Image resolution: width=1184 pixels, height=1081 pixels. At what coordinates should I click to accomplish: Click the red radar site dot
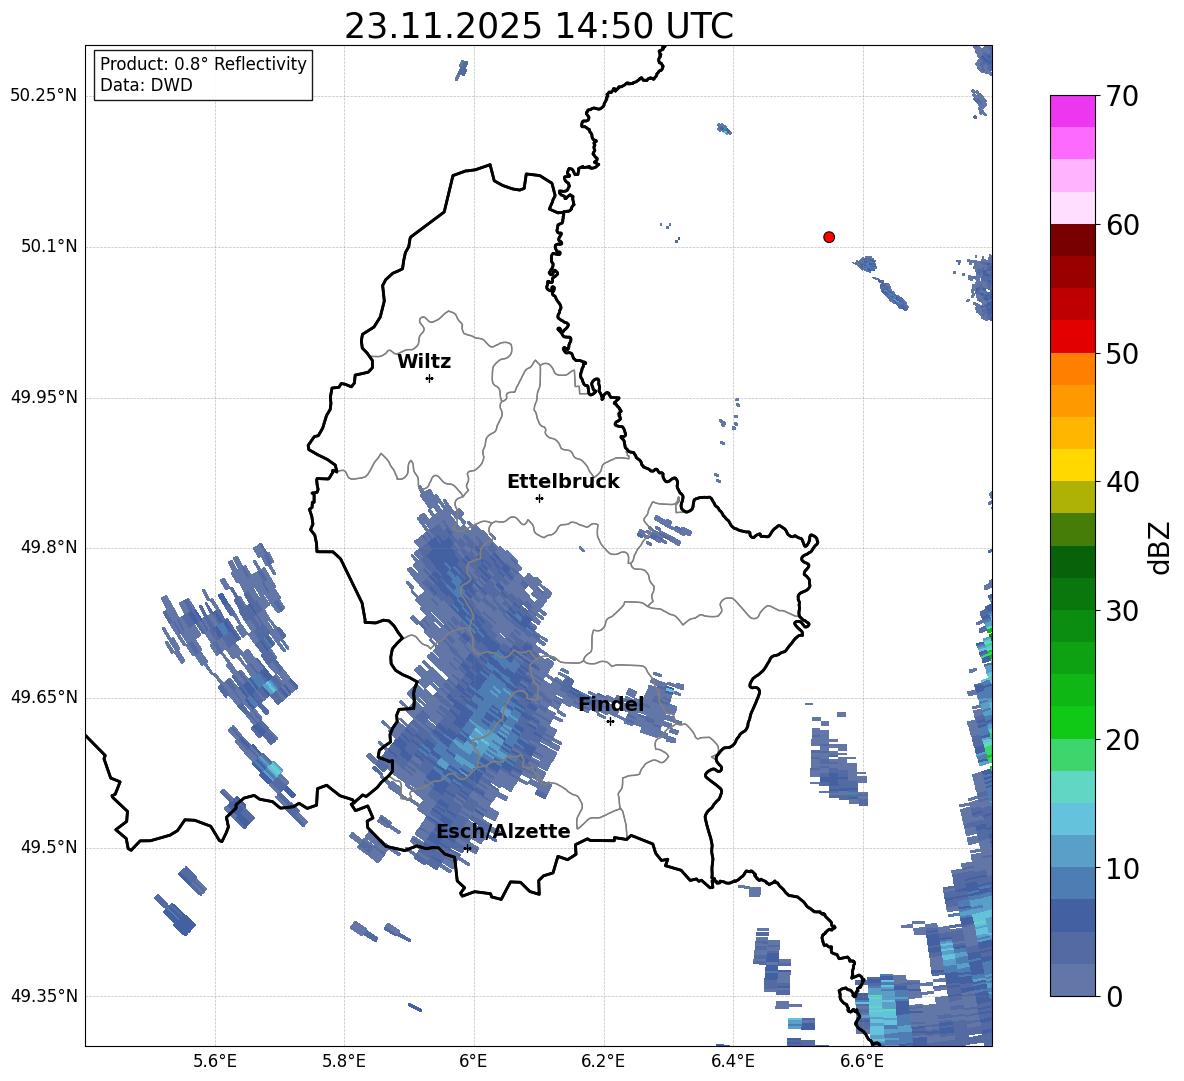click(x=829, y=237)
